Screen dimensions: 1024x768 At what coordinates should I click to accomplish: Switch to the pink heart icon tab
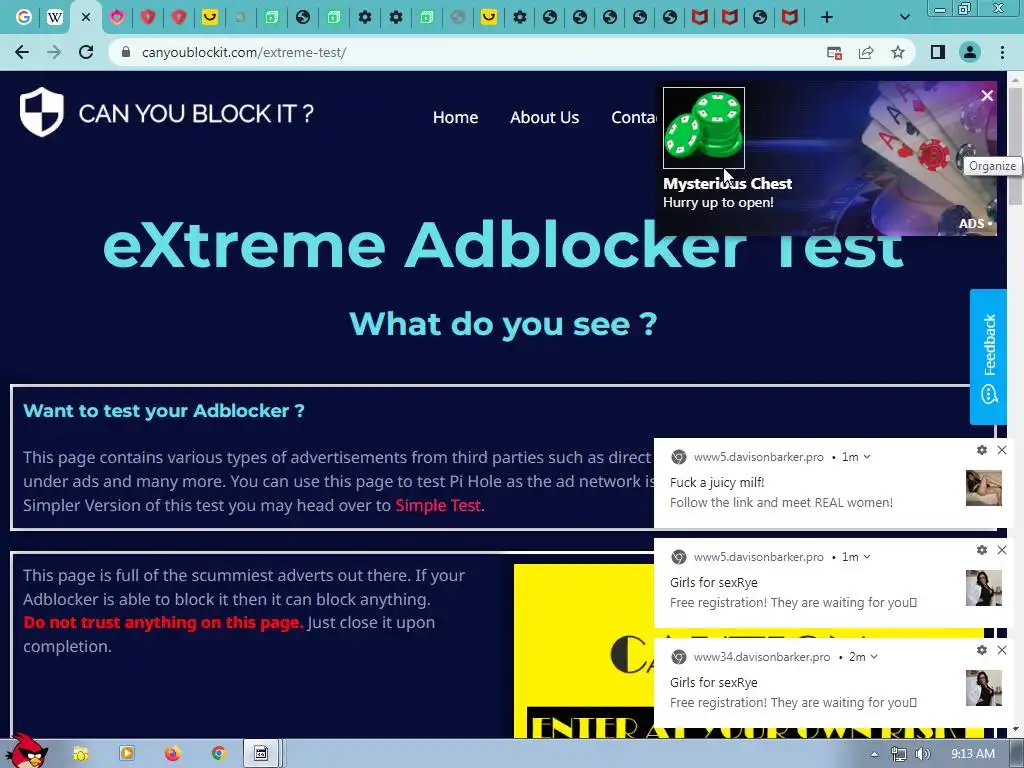117,18
